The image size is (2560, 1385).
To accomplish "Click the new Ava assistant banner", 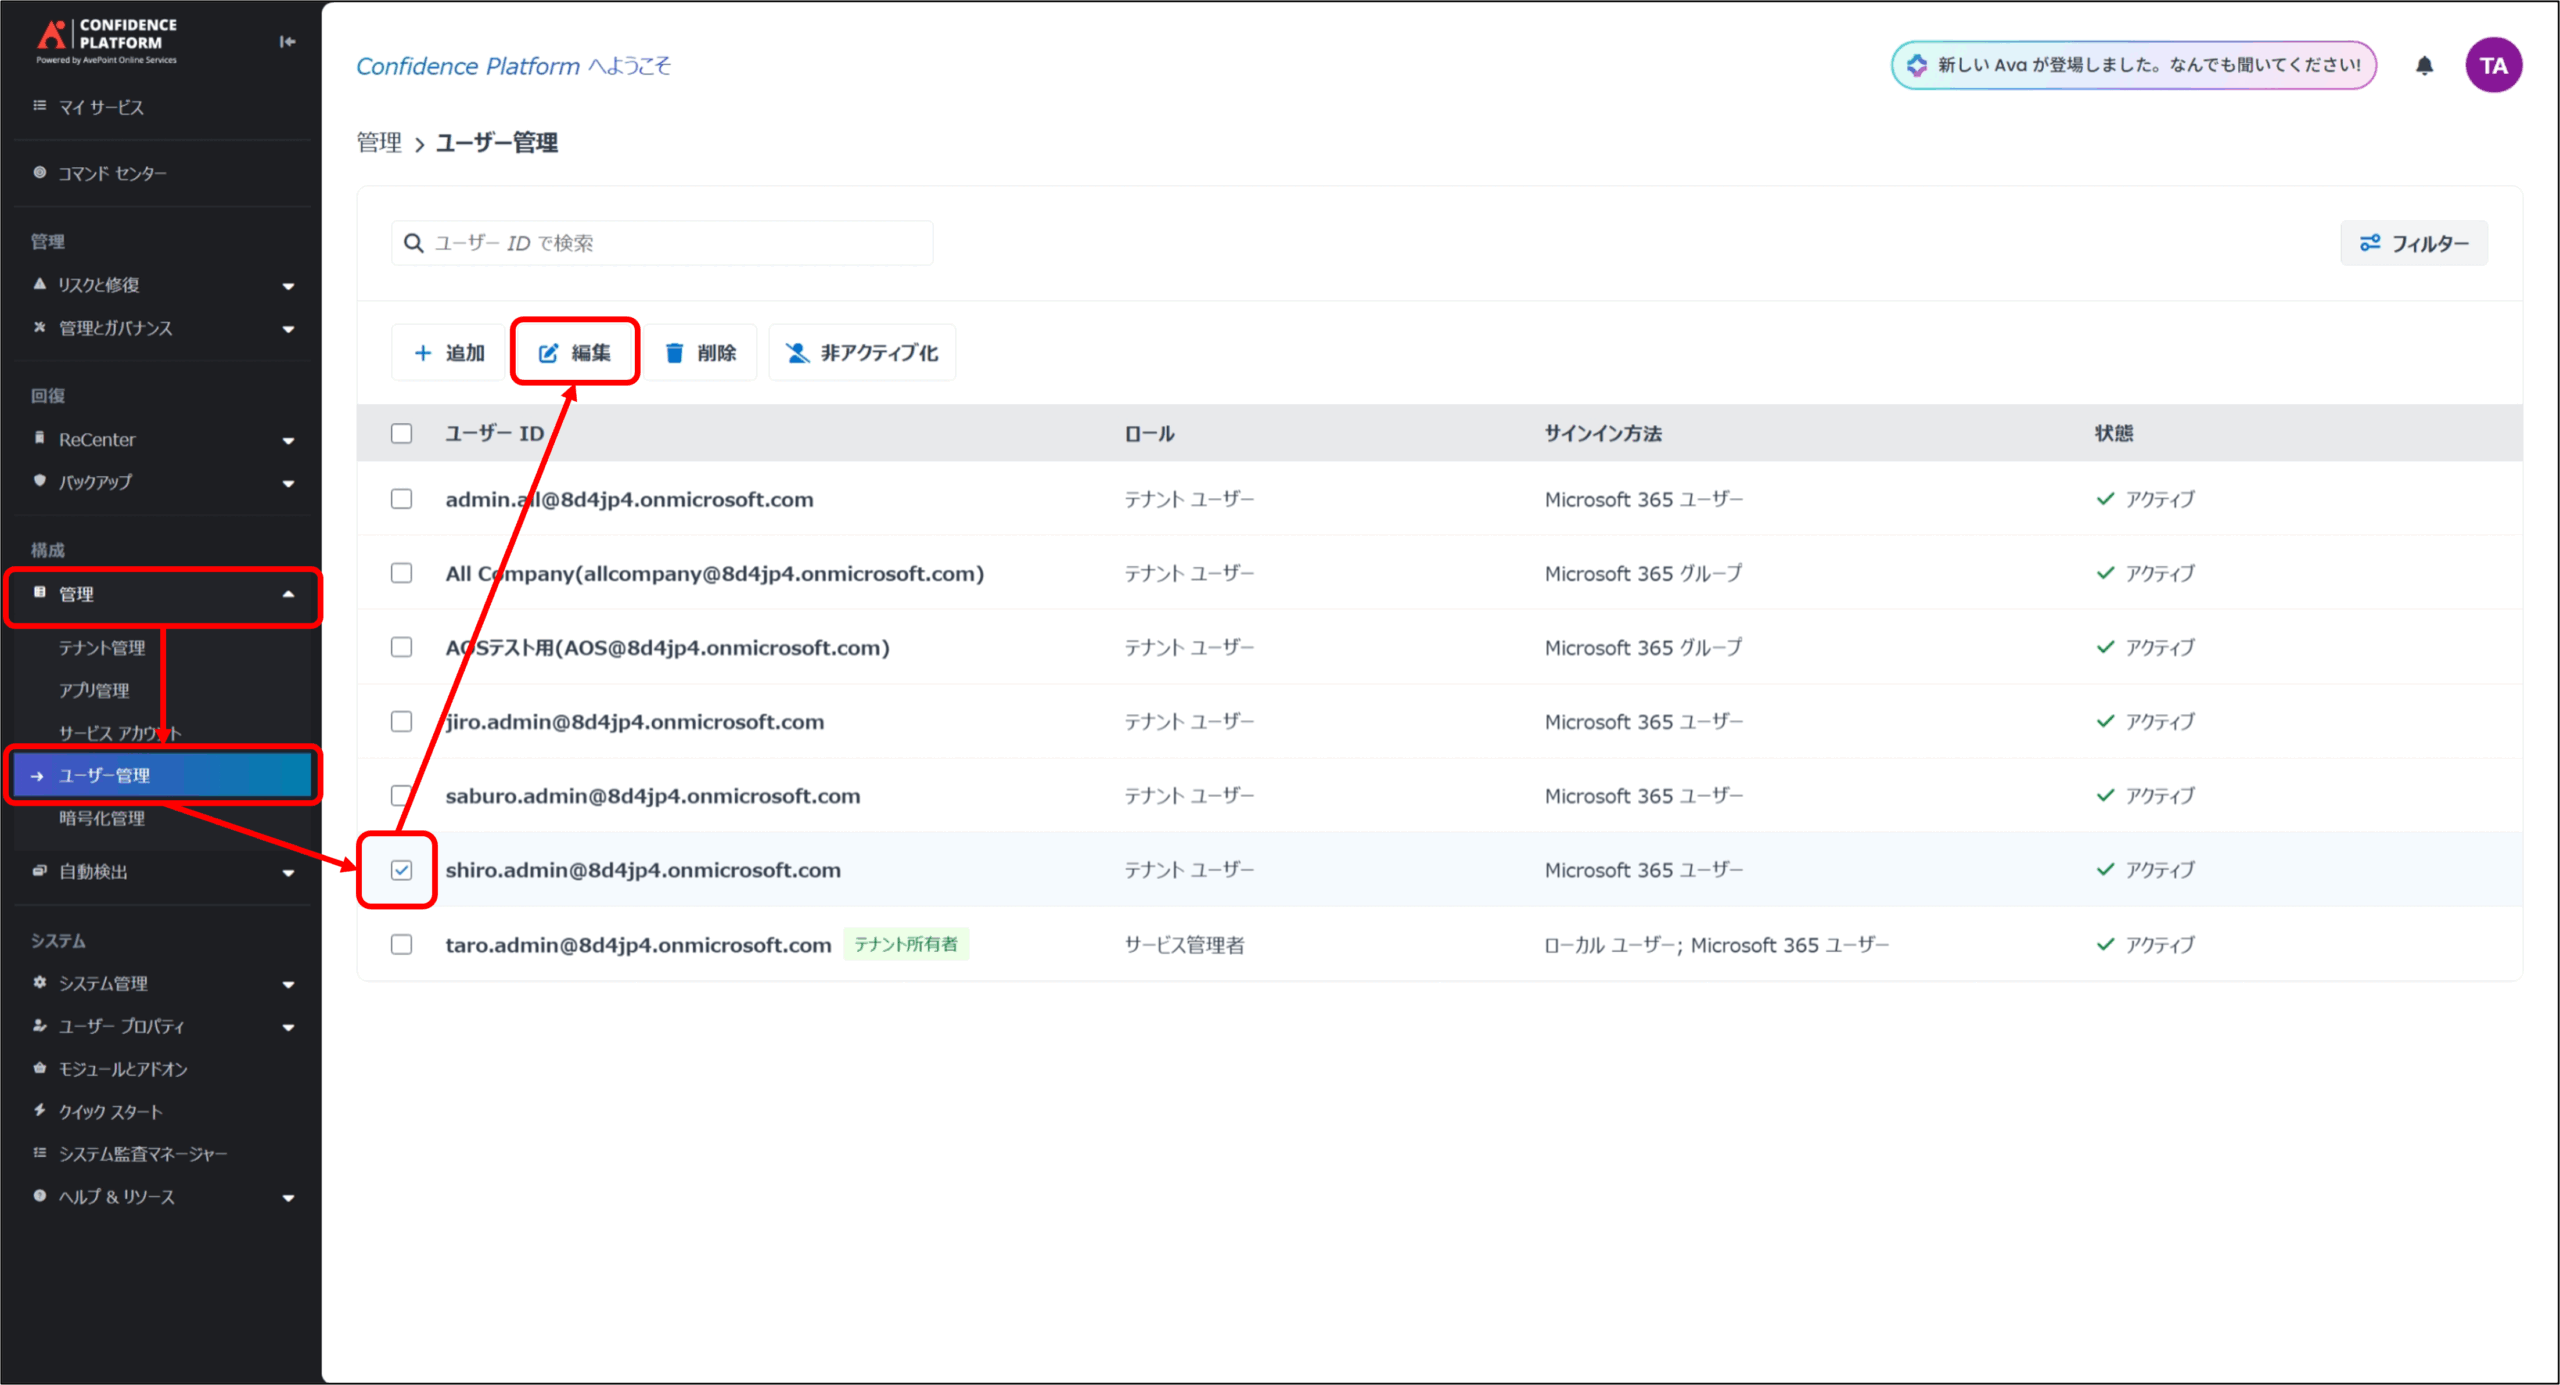I will tap(2133, 66).
